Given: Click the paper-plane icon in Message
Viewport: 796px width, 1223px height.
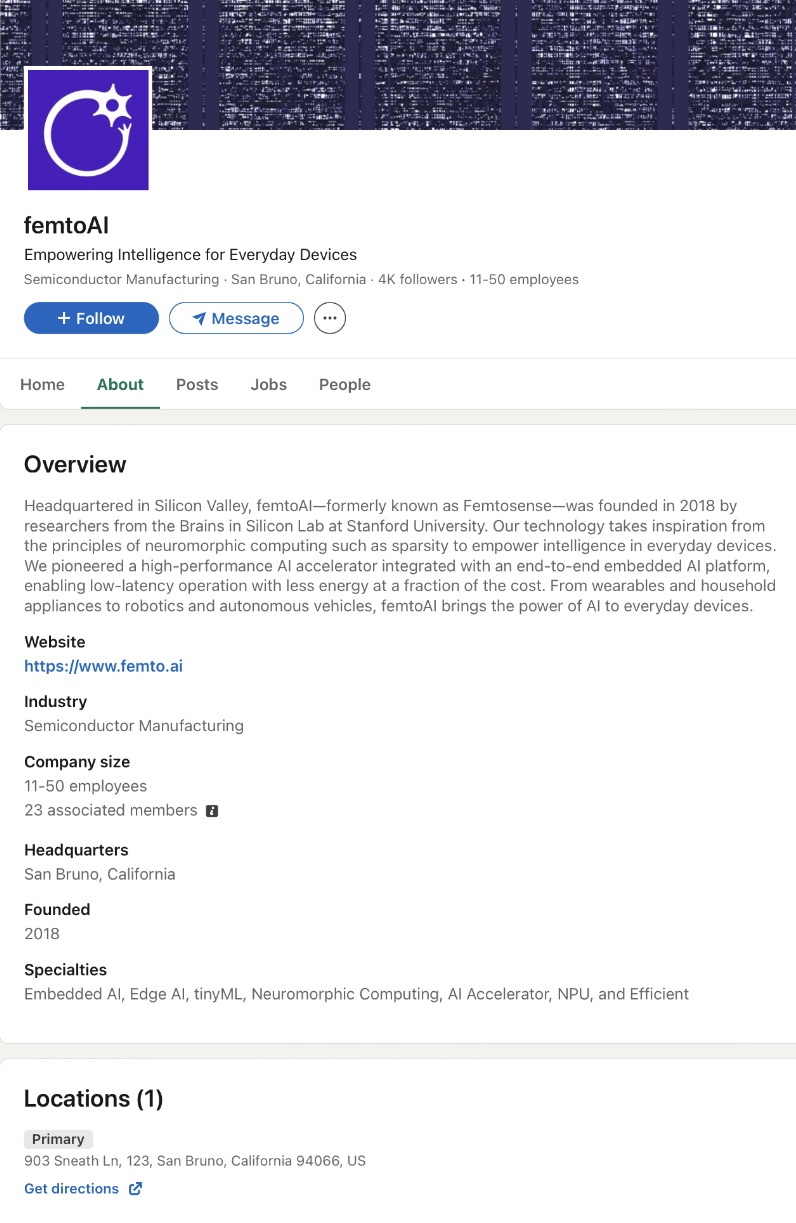Looking at the screenshot, I should coord(199,319).
